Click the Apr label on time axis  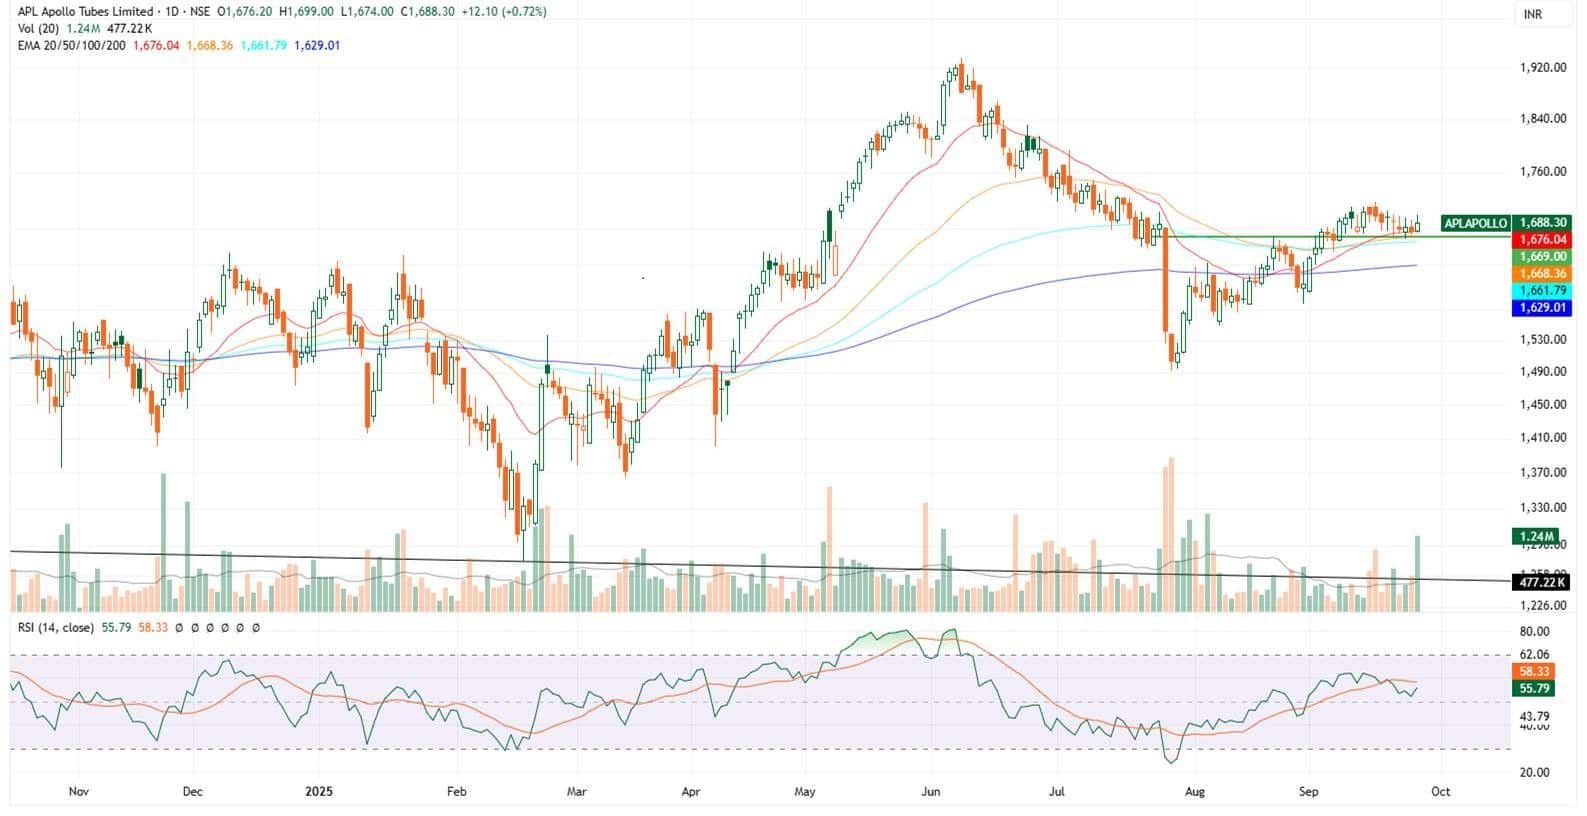tap(690, 792)
